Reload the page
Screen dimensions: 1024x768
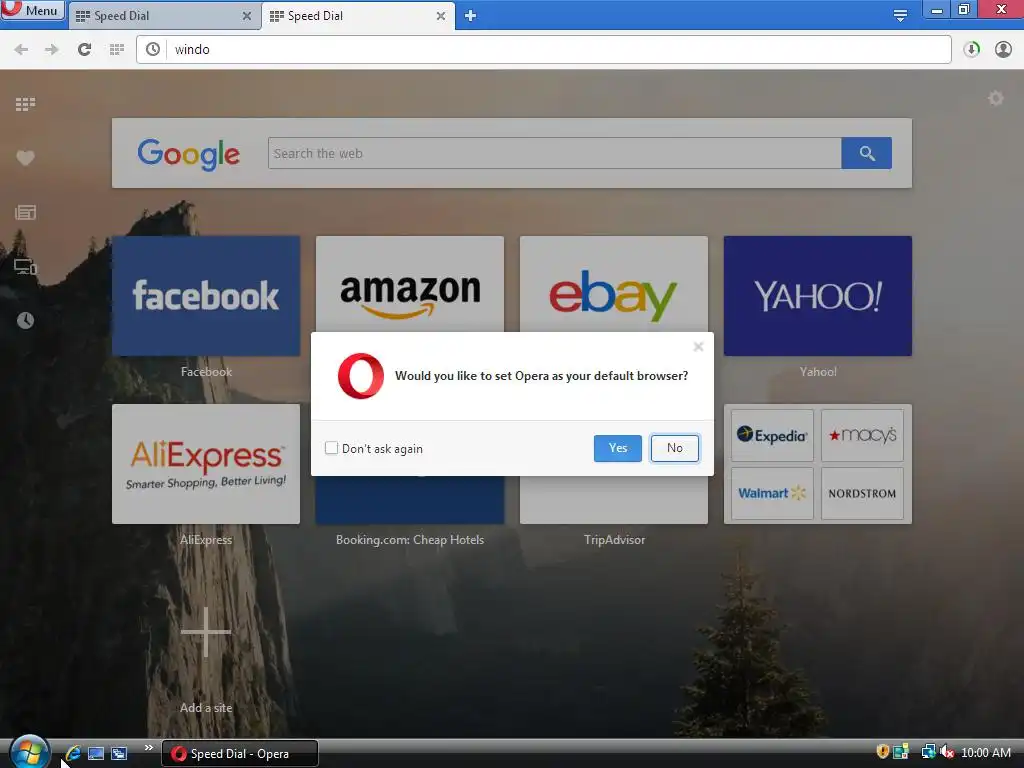[84, 50]
